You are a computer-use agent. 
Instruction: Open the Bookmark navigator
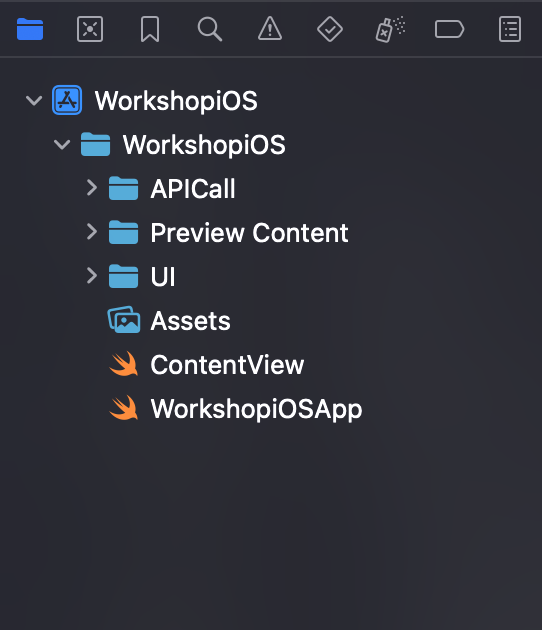[x=150, y=29]
